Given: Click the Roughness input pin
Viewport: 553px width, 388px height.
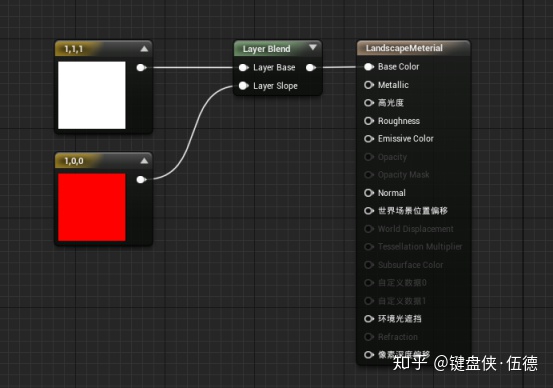Looking at the screenshot, I should point(369,121).
